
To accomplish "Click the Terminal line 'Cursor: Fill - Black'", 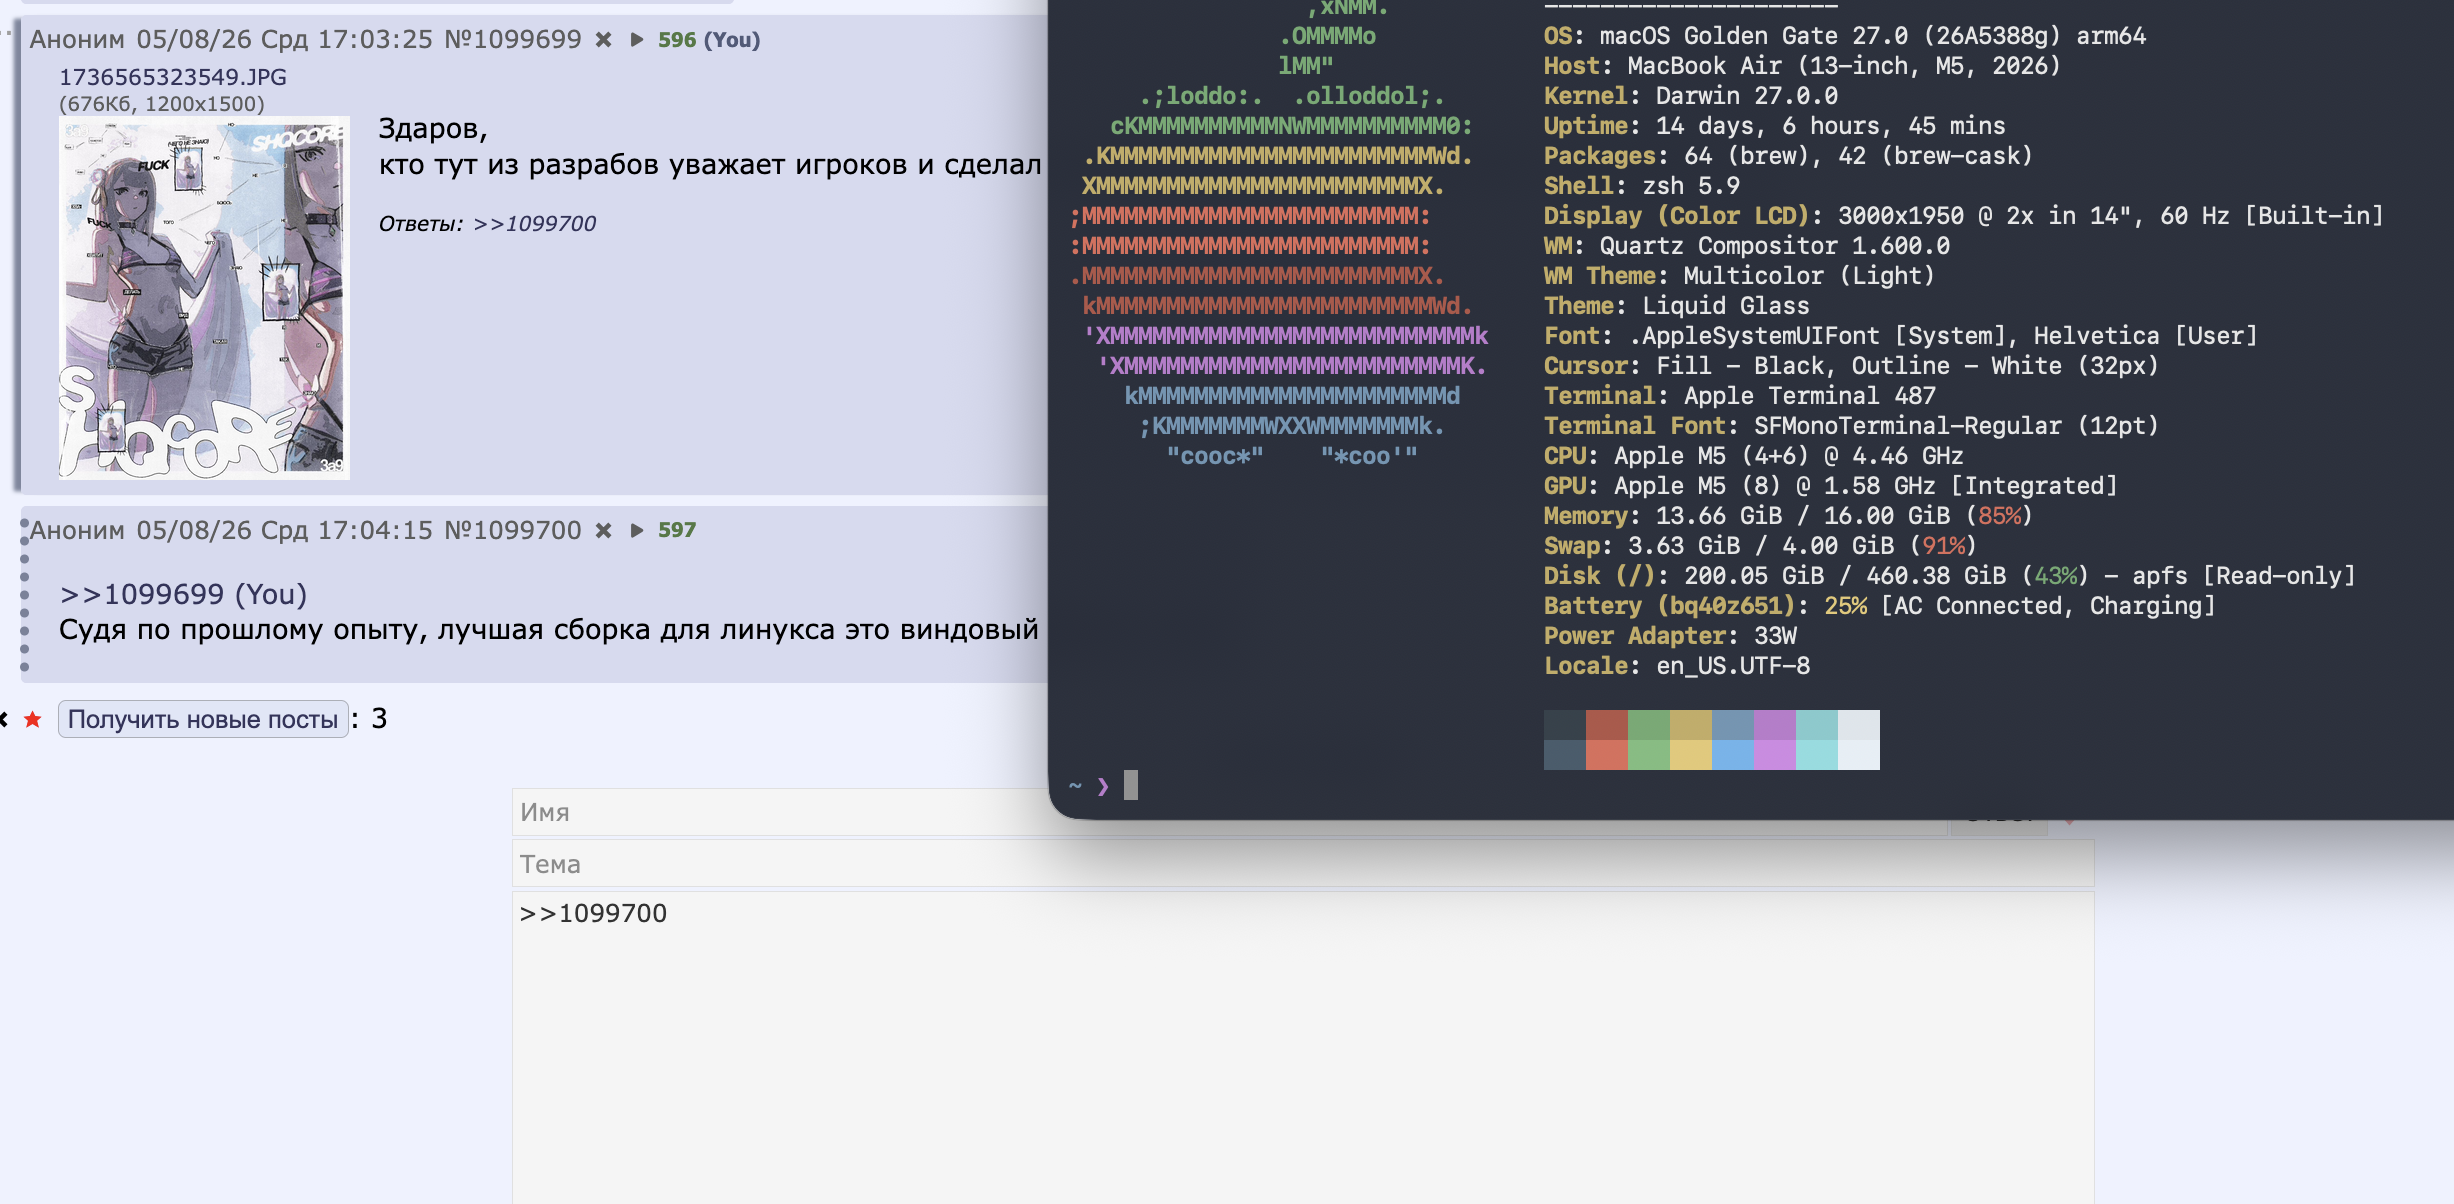I will pos(1852,366).
